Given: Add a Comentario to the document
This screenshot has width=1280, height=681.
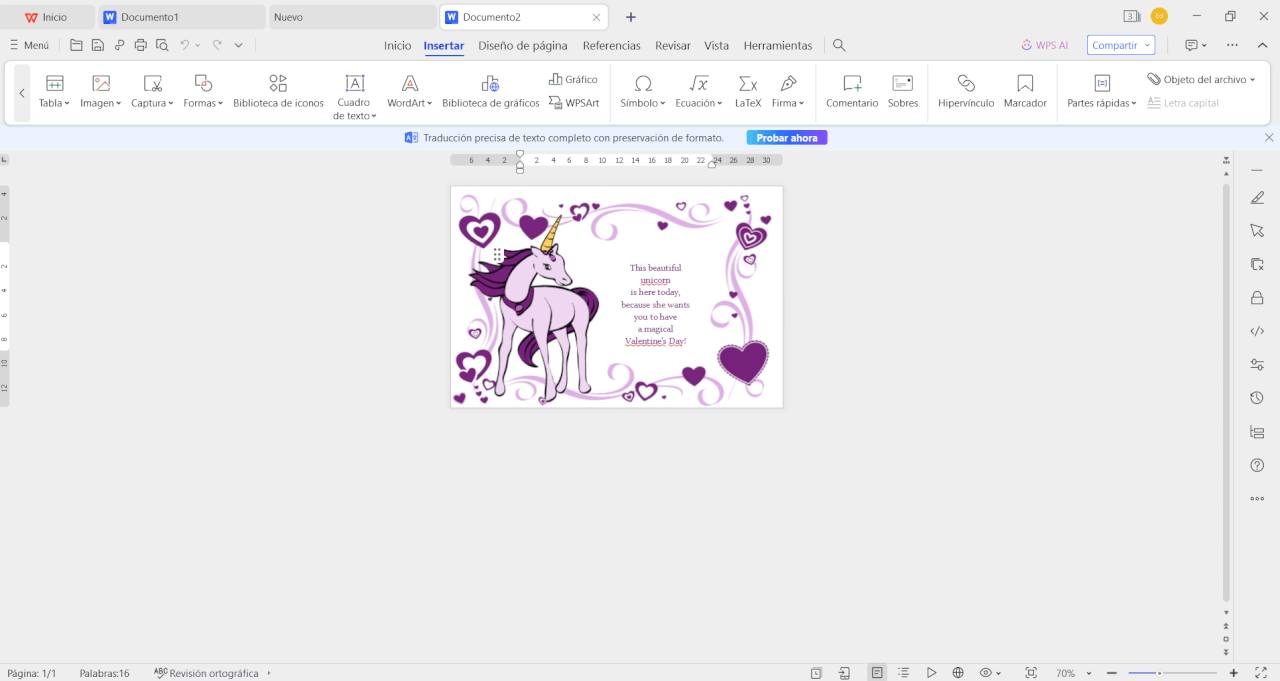Looking at the screenshot, I should (x=852, y=90).
